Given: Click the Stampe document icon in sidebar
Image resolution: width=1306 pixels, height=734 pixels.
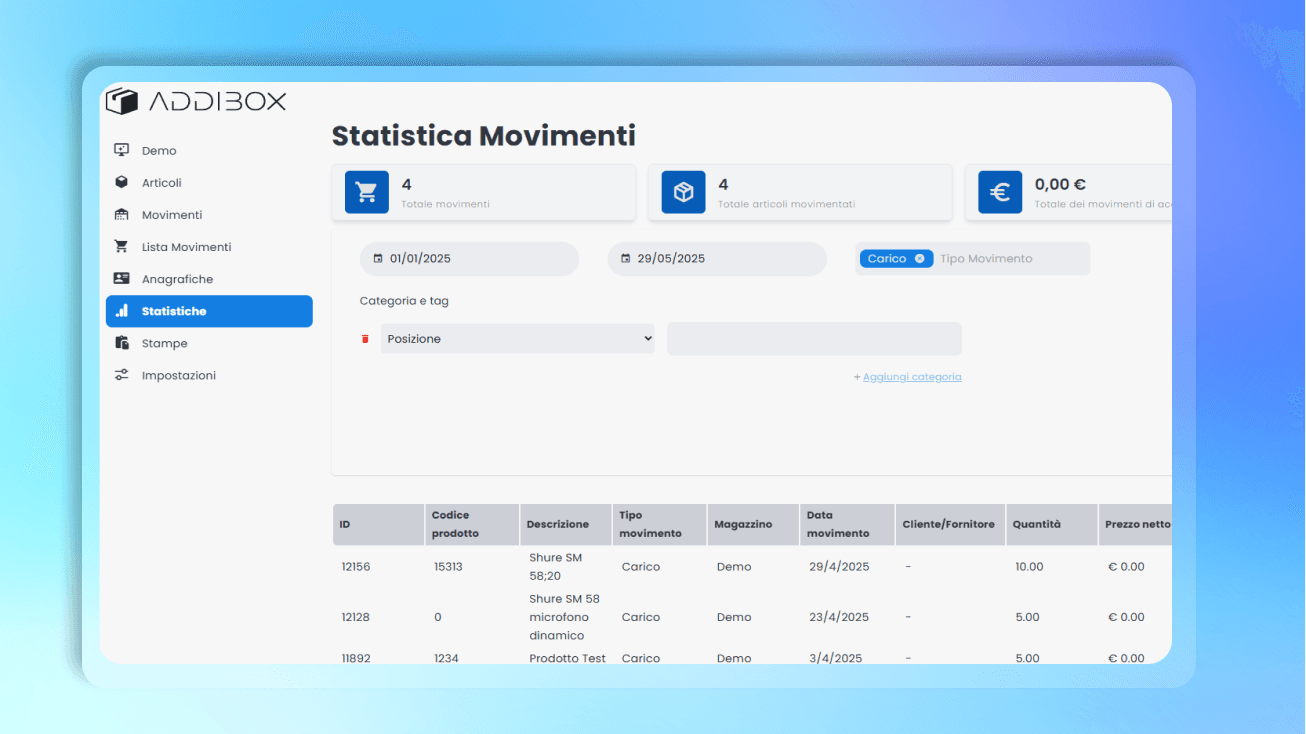Looking at the screenshot, I should click(x=122, y=342).
